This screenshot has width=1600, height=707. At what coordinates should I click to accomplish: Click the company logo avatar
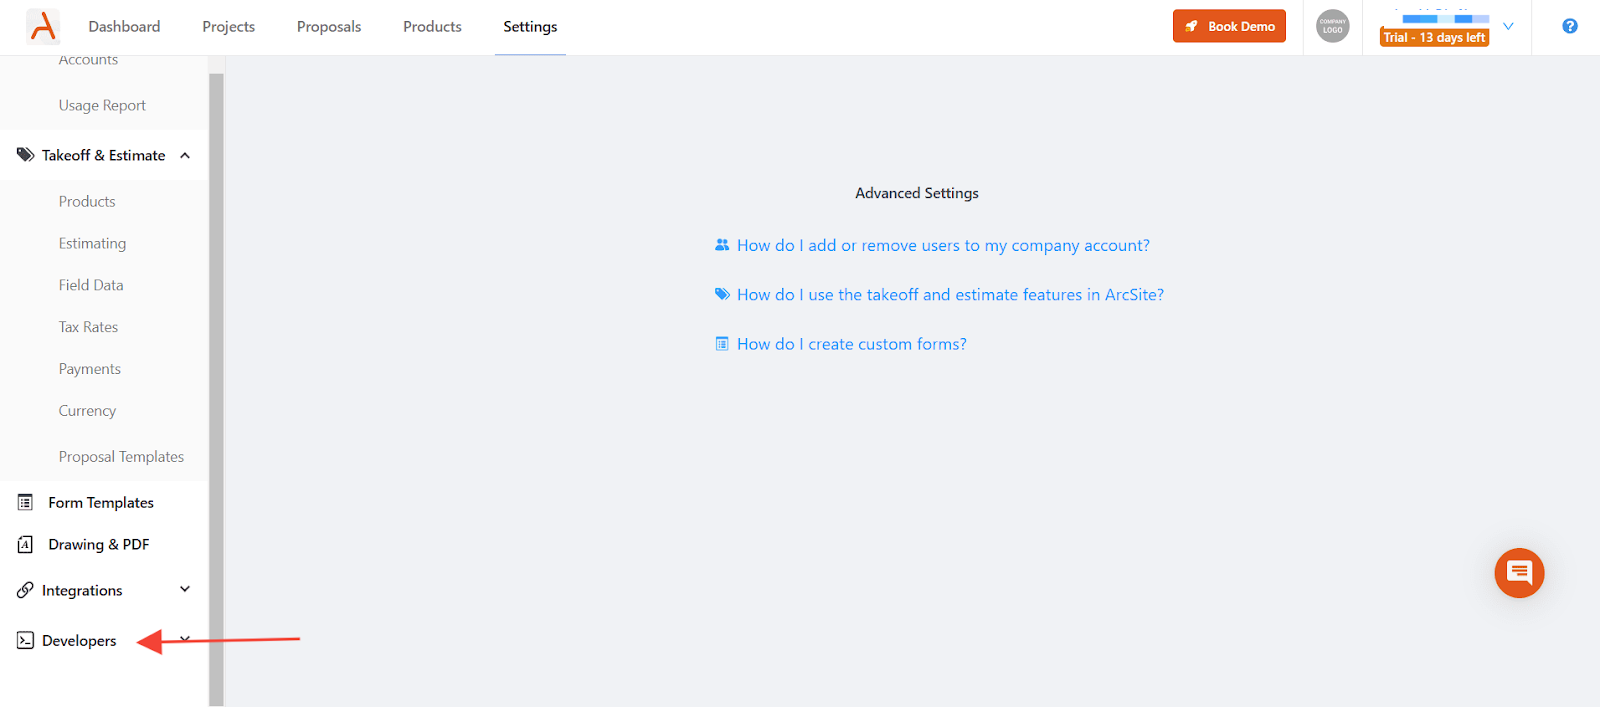(1333, 26)
